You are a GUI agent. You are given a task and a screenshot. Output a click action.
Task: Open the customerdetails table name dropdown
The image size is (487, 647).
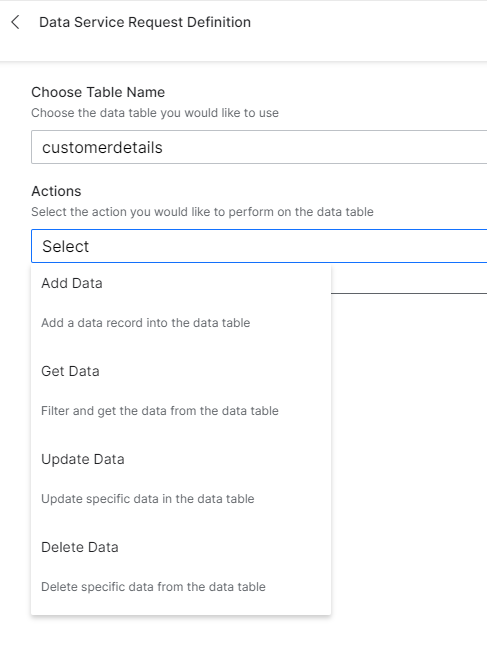[259, 147]
